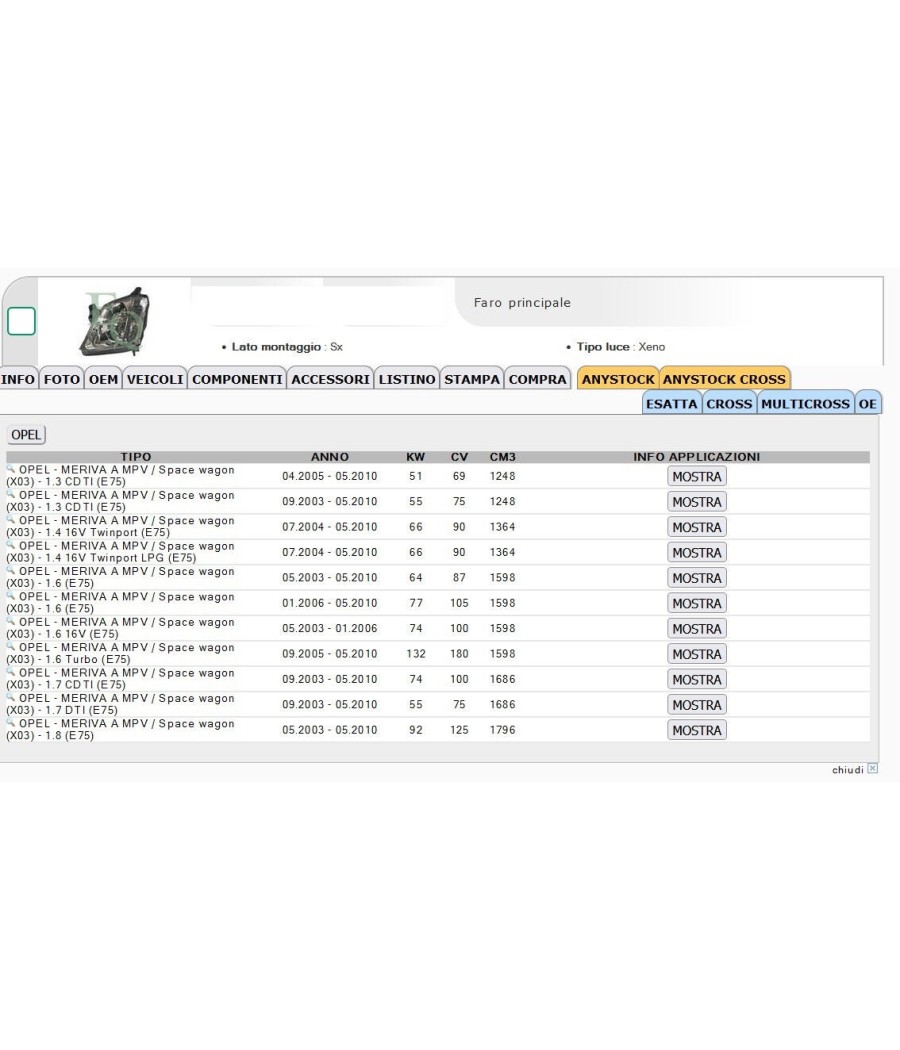The height and width of the screenshot is (1050, 900).
Task: Click MOSTRA for 1.3 CDTI 55 kW row
Action: [x=697, y=502]
